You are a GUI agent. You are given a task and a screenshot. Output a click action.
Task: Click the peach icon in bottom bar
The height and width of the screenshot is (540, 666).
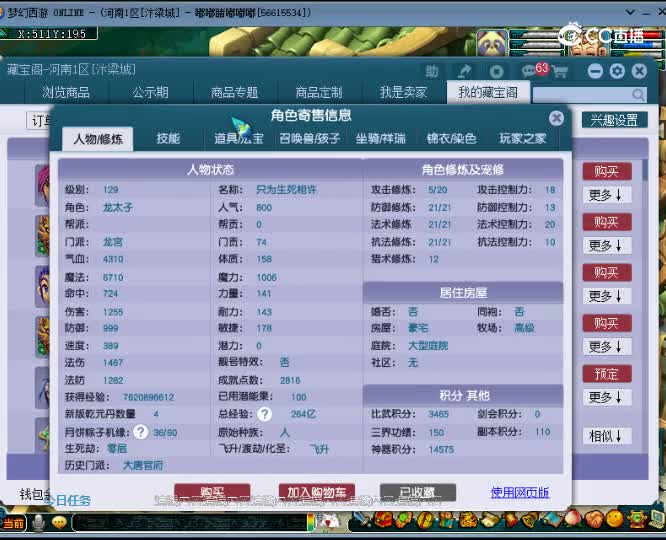pos(572,519)
